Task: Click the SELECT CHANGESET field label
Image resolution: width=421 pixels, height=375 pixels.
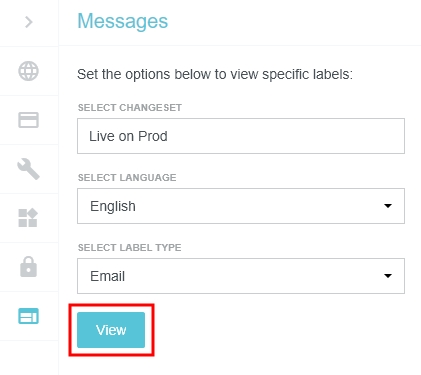Action: (x=130, y=108)
